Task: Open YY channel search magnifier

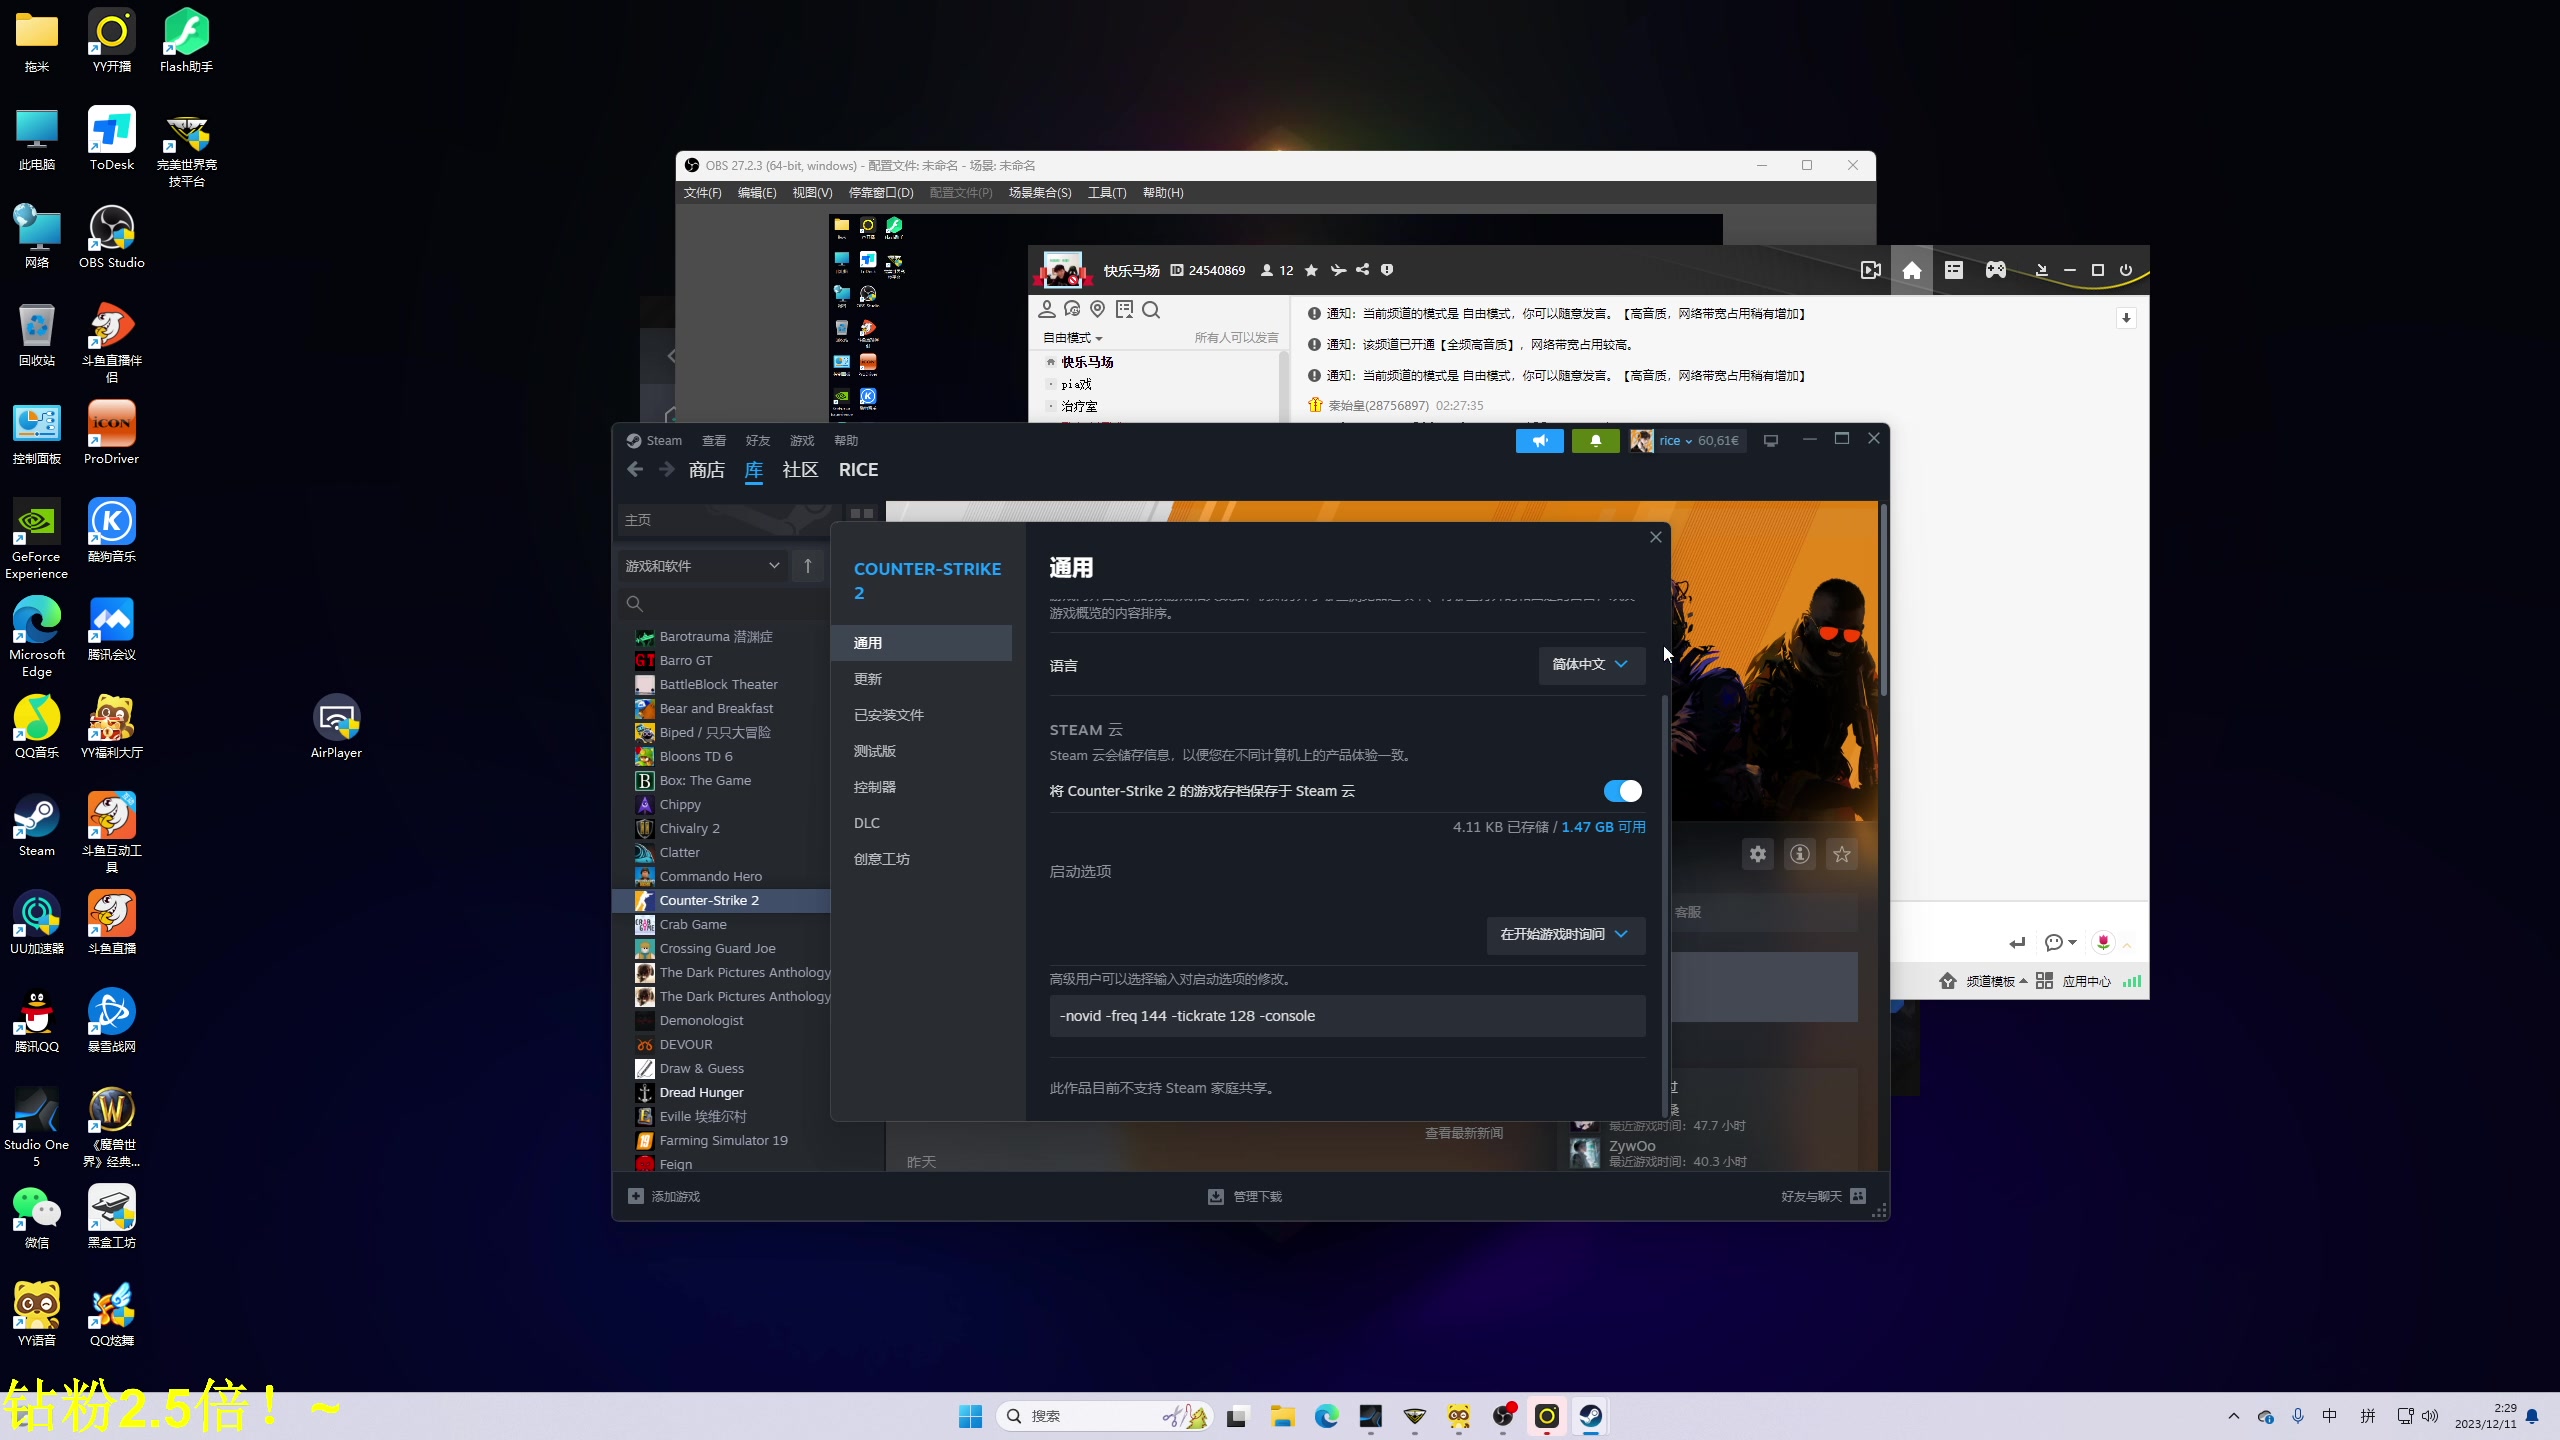Action: tap(1151, 310)
